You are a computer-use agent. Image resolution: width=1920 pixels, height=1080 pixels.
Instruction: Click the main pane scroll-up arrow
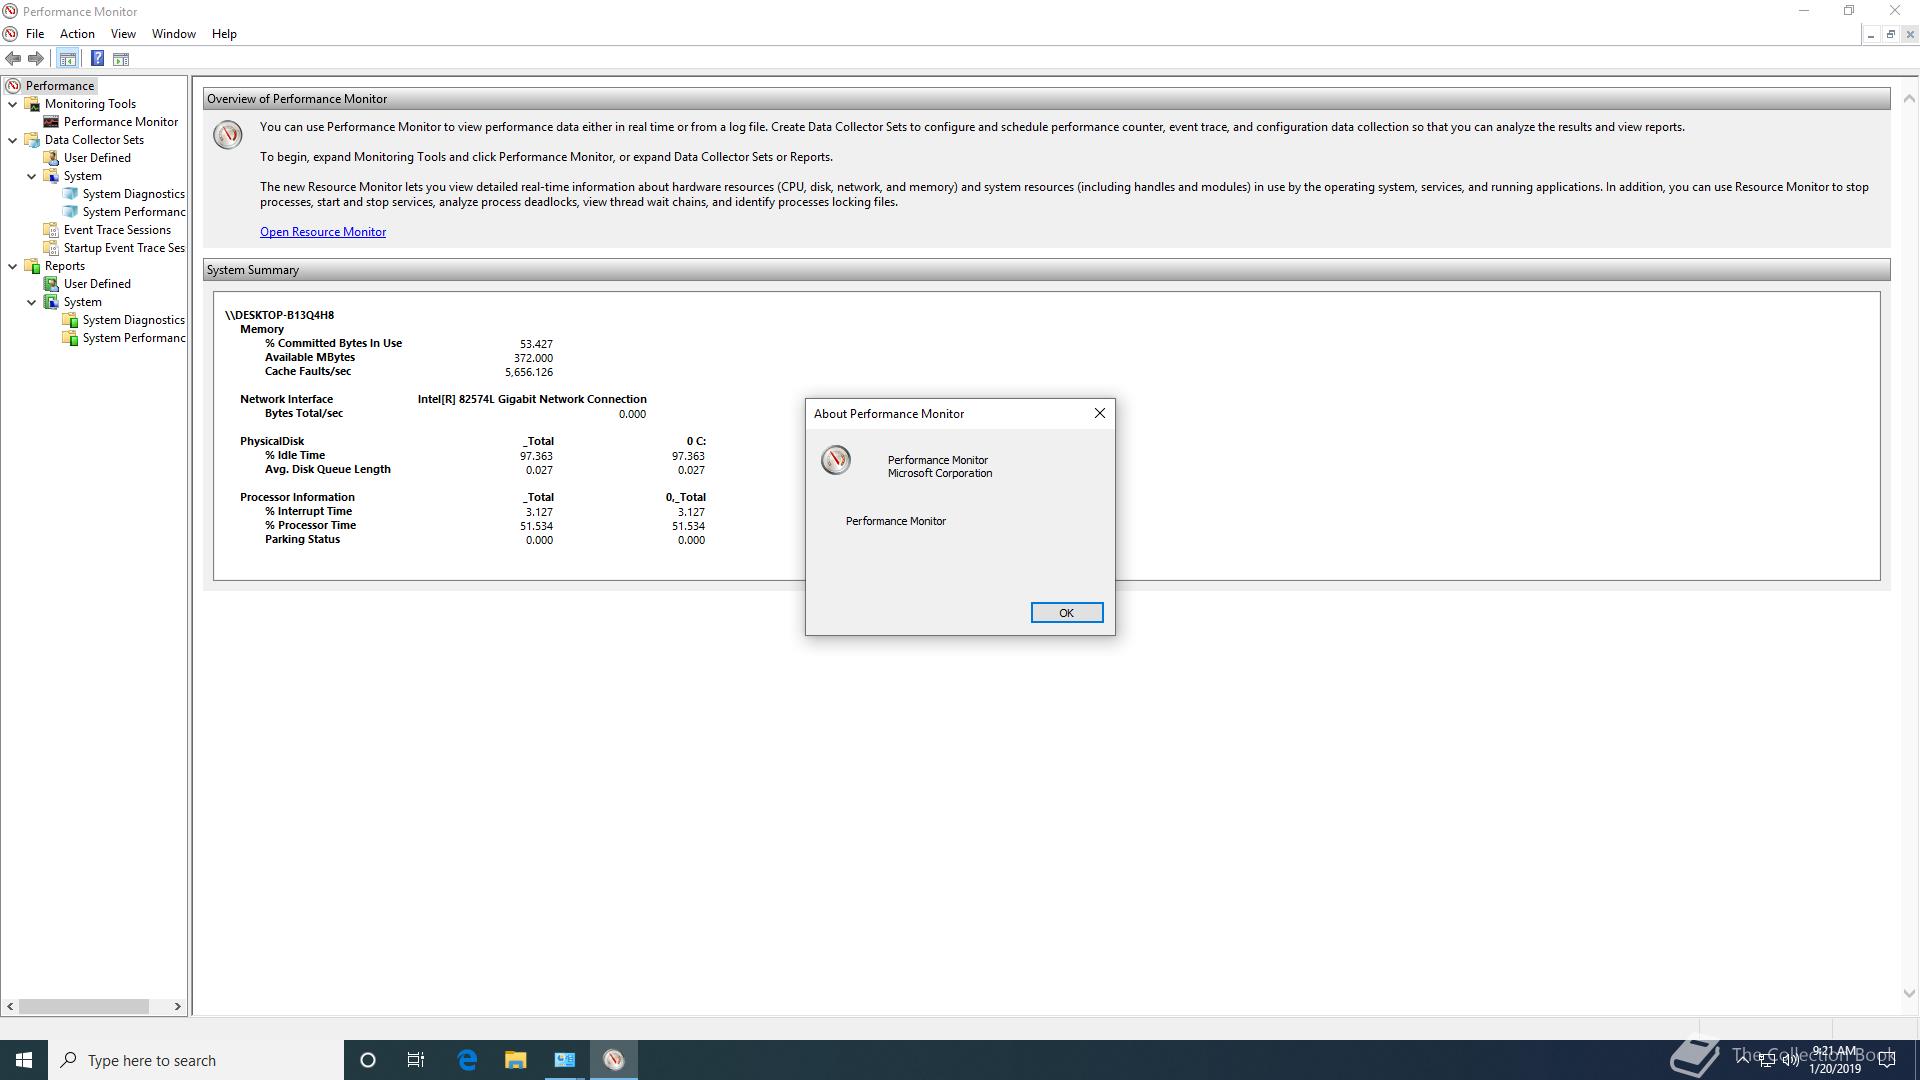pyautogui.click(x=1908, y=98)
